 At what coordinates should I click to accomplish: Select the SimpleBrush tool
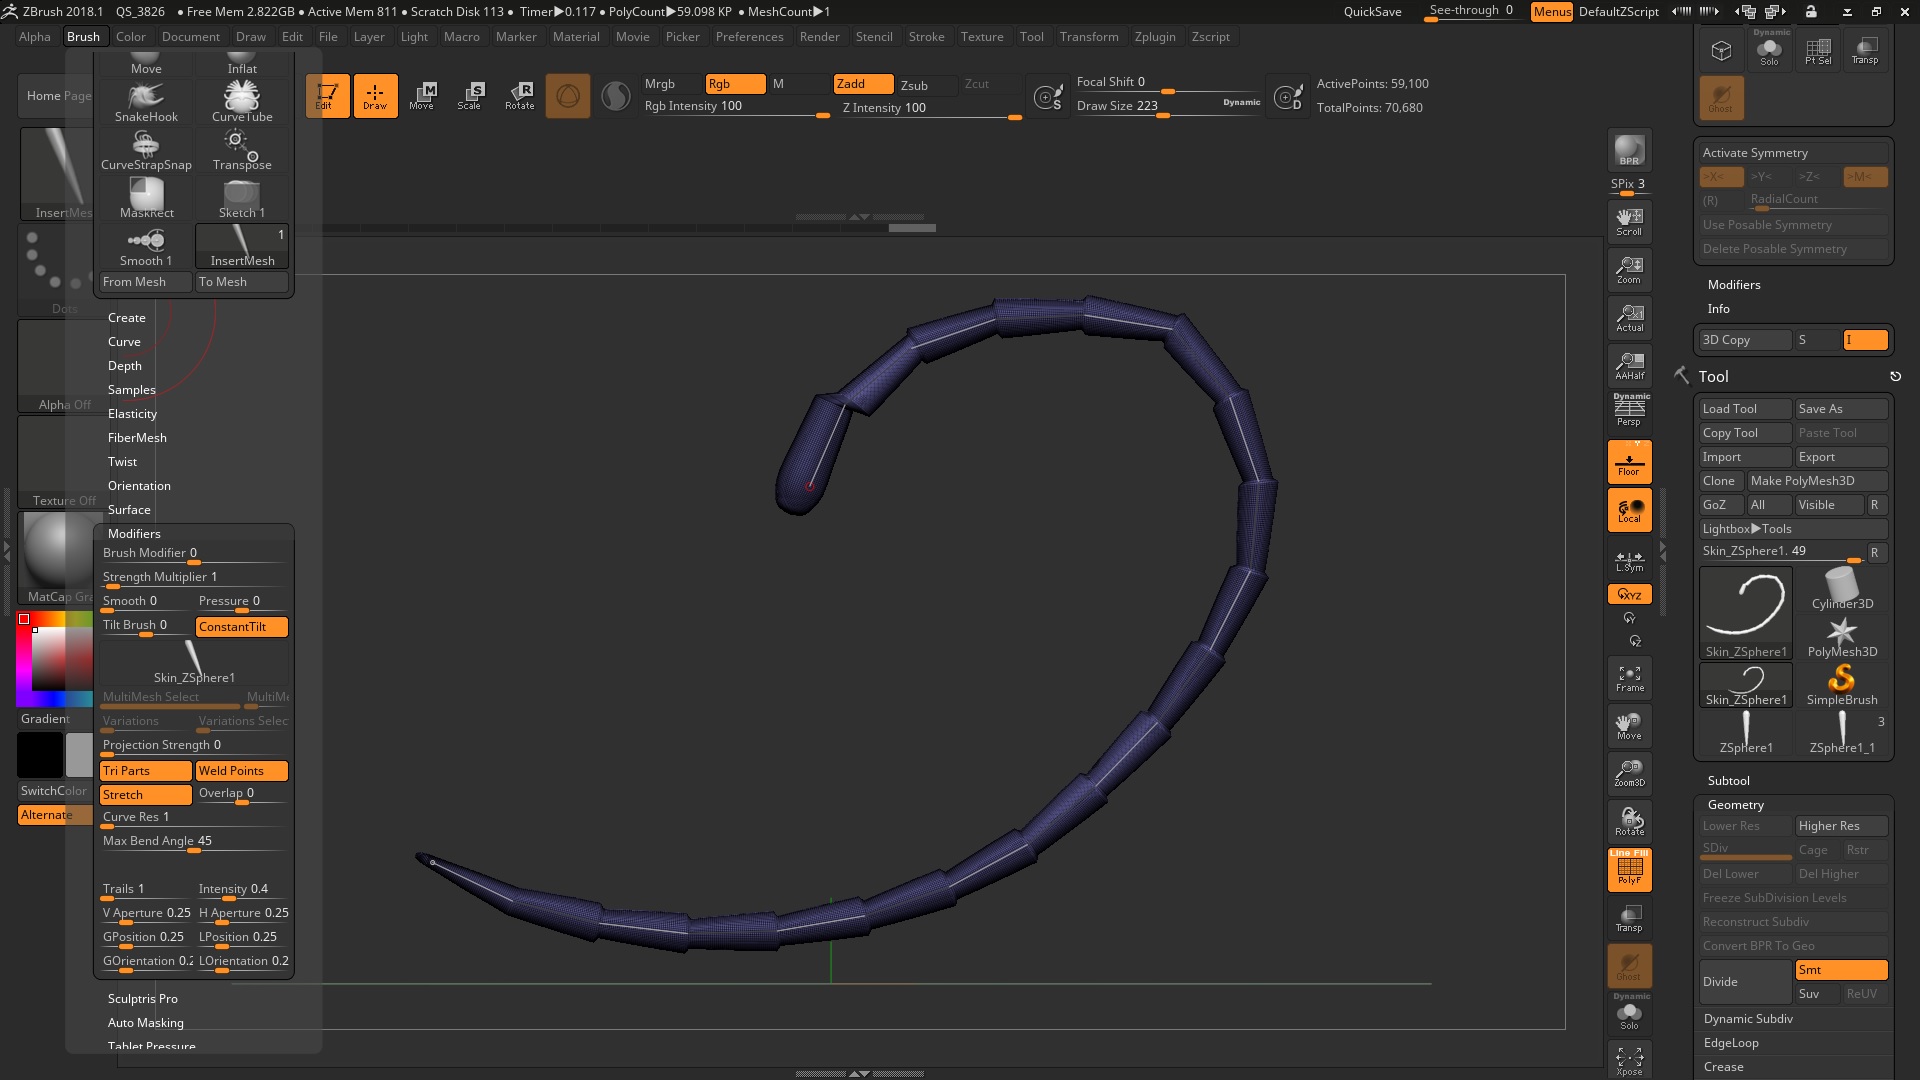coord(1842,685)
